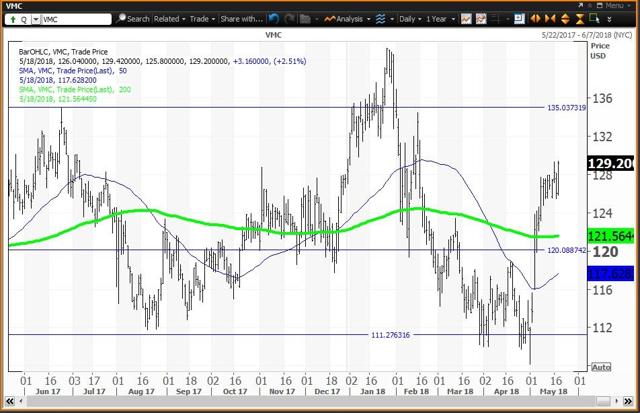
Task: Click the BarOHLC, VMC, Trade Price legend
Action: tap(63, 52)
